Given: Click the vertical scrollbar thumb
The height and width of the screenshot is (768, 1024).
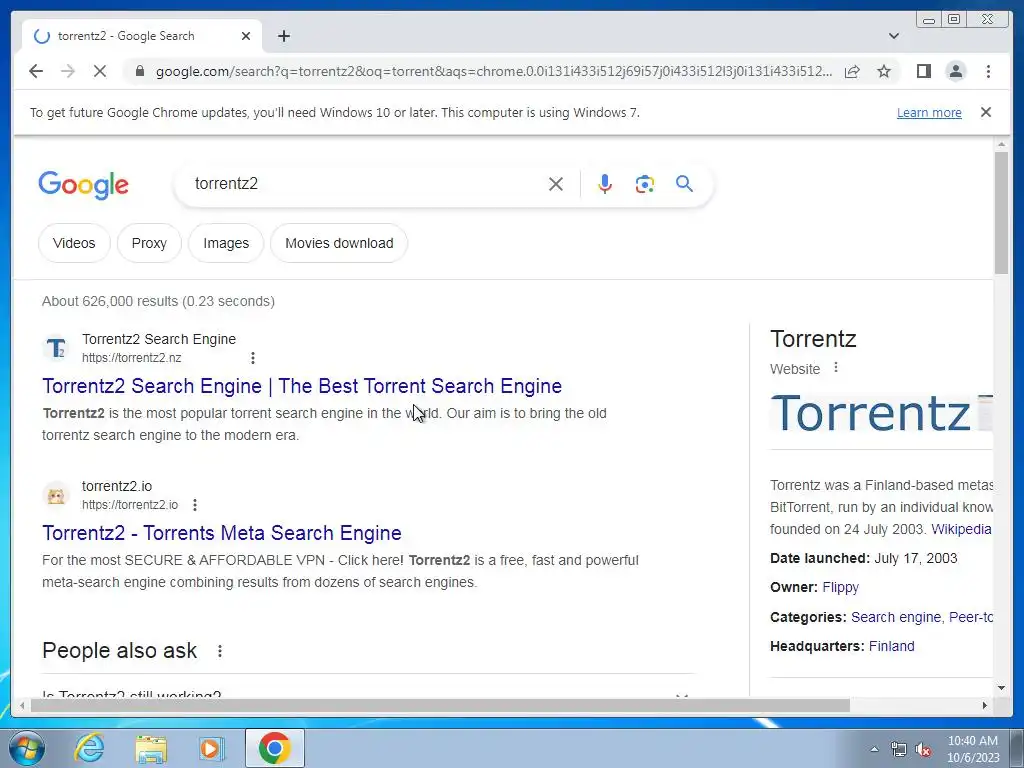Looking at the screenshot, I should (1001, 212).
